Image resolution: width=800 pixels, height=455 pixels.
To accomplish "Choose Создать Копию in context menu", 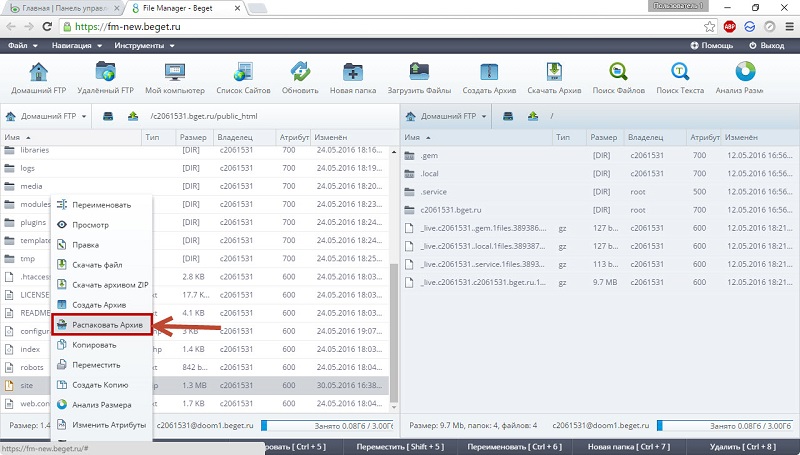I will pos(102,385).
